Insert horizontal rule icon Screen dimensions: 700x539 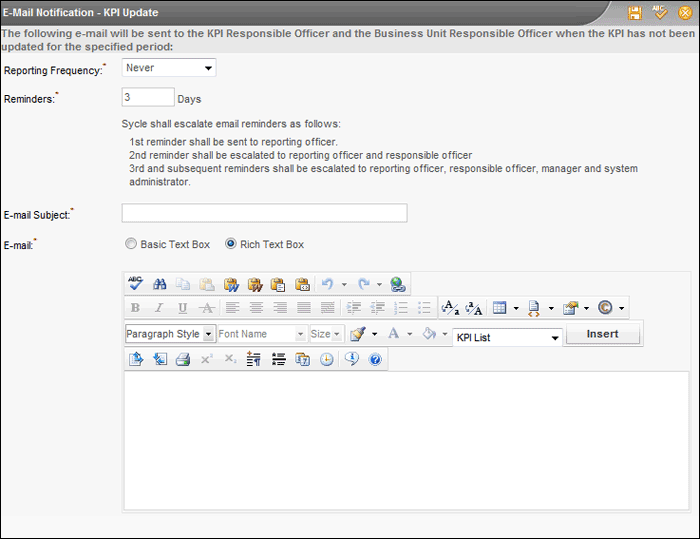279,359
